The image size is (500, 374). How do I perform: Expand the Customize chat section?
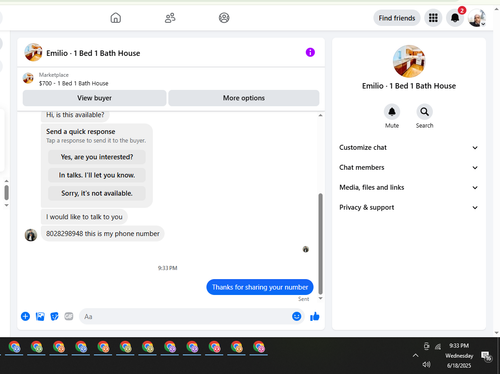[409, 148]
